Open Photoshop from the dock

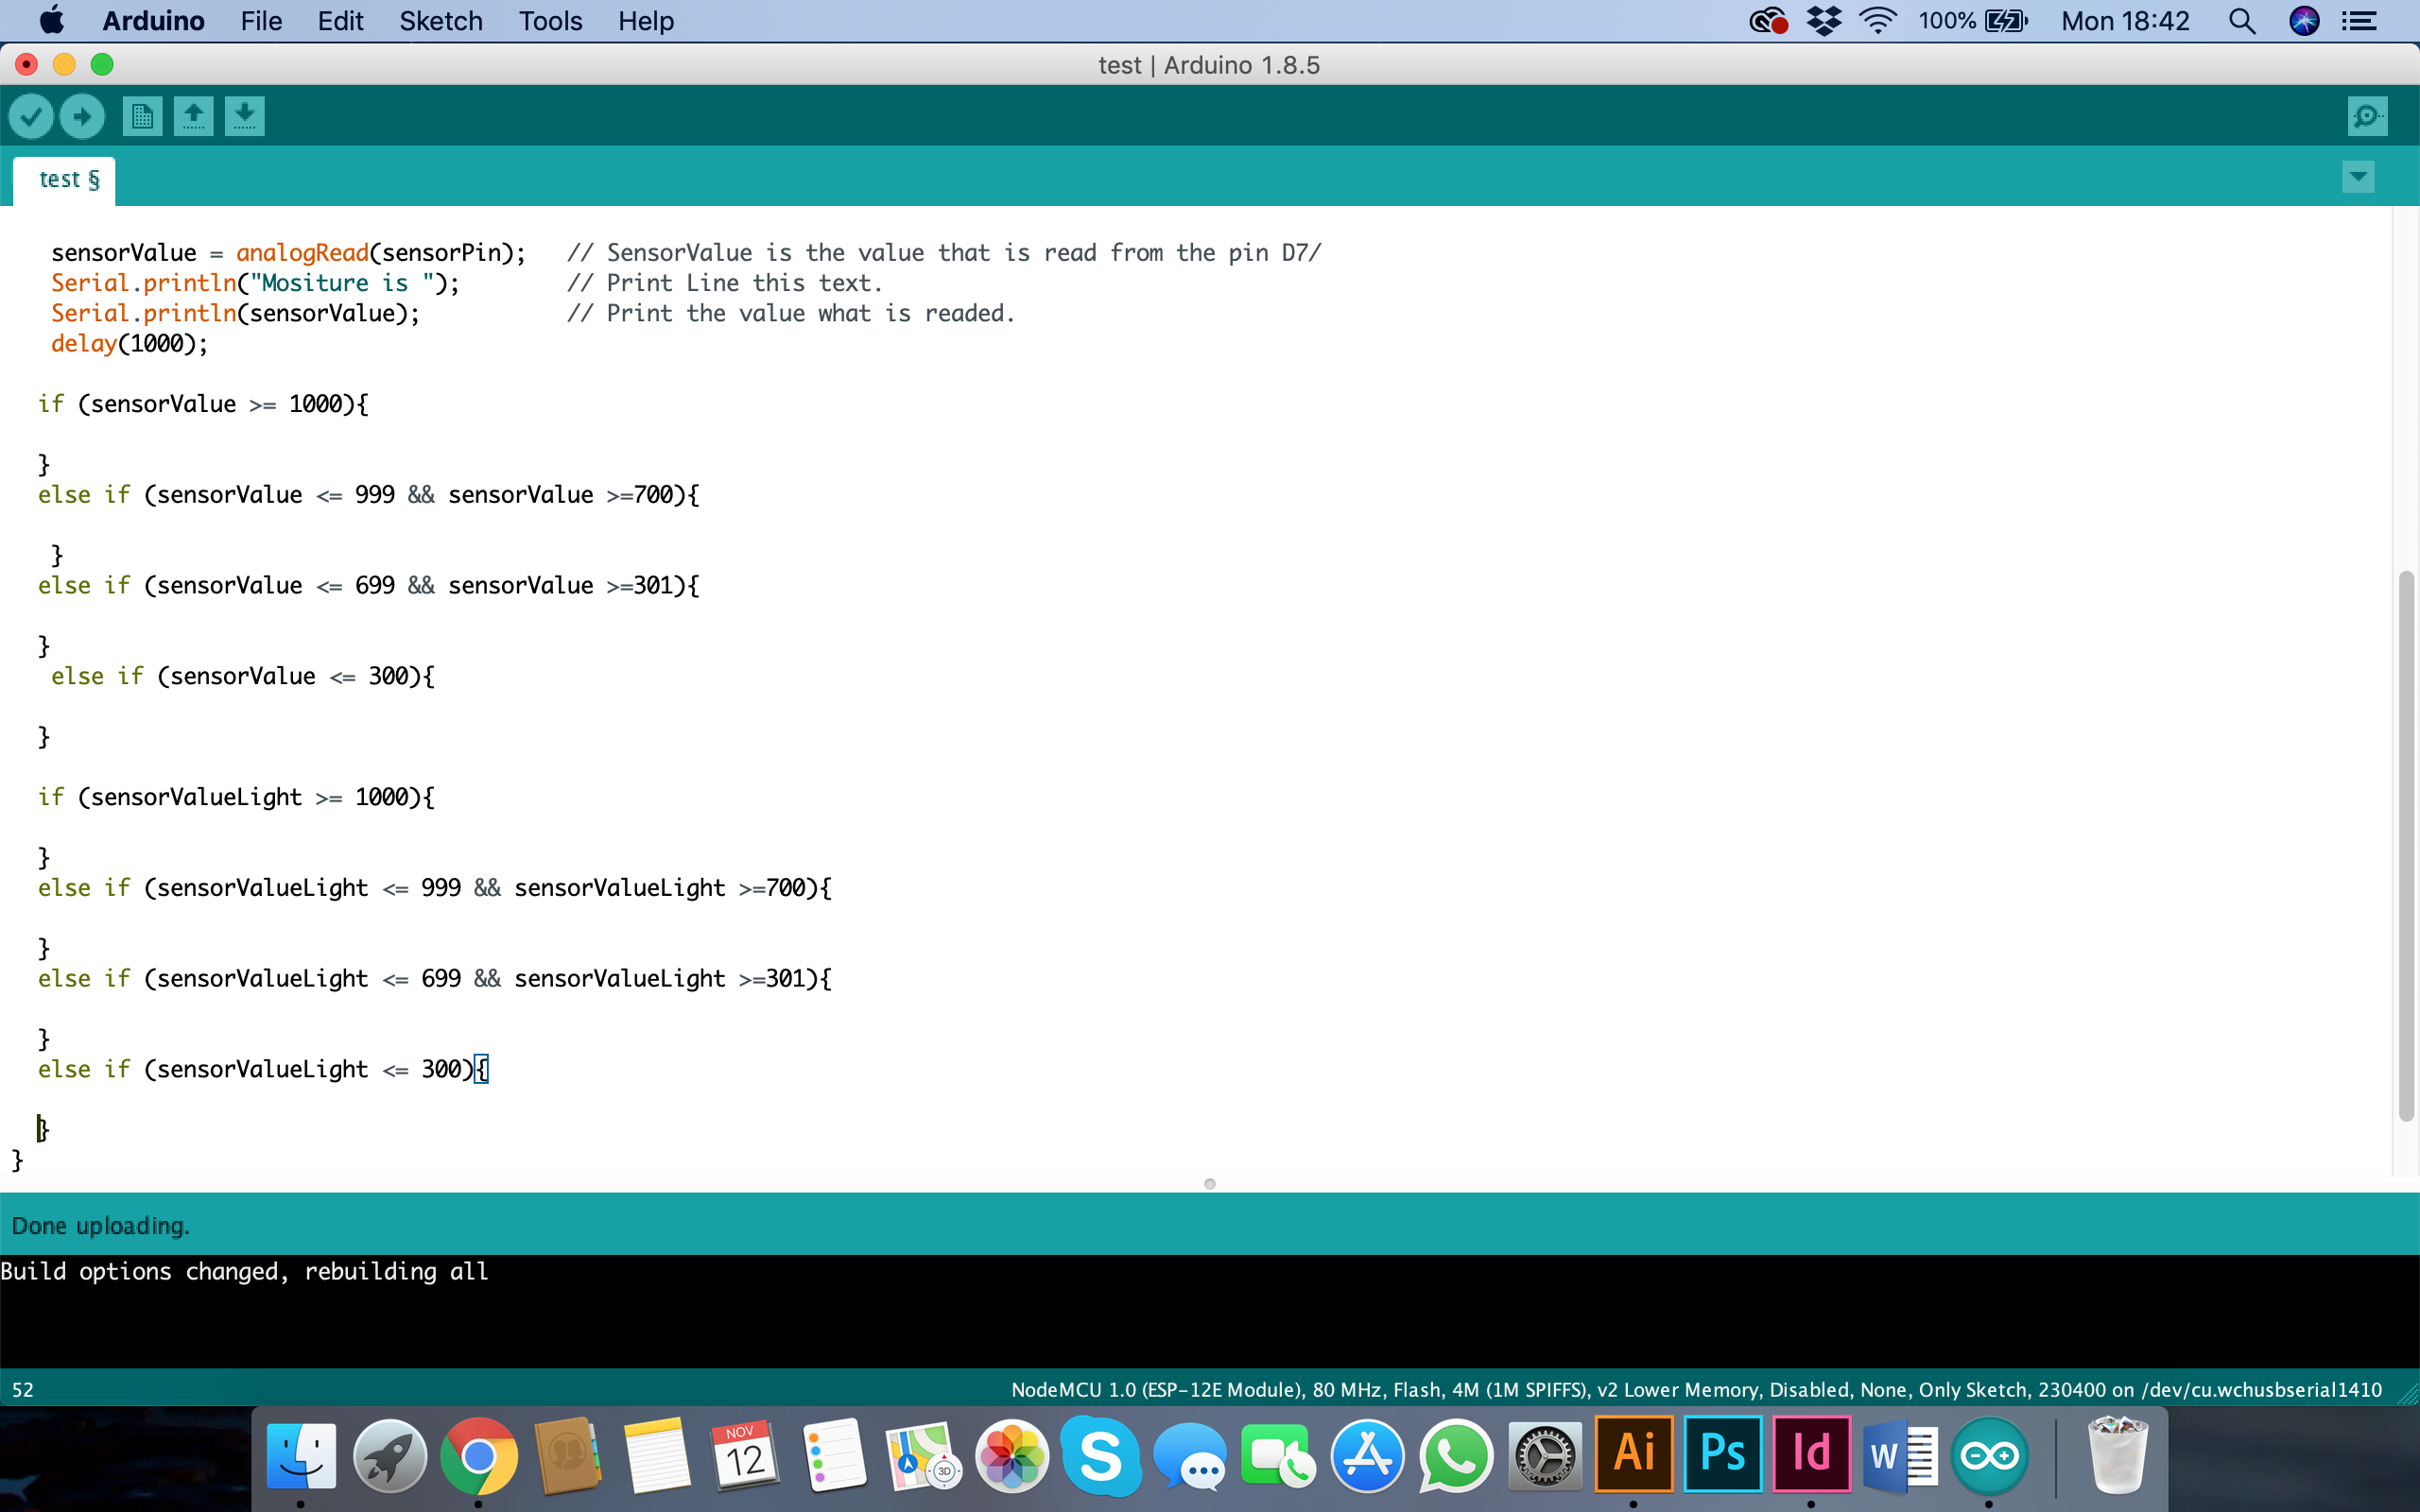[x=1722, y=1453]
